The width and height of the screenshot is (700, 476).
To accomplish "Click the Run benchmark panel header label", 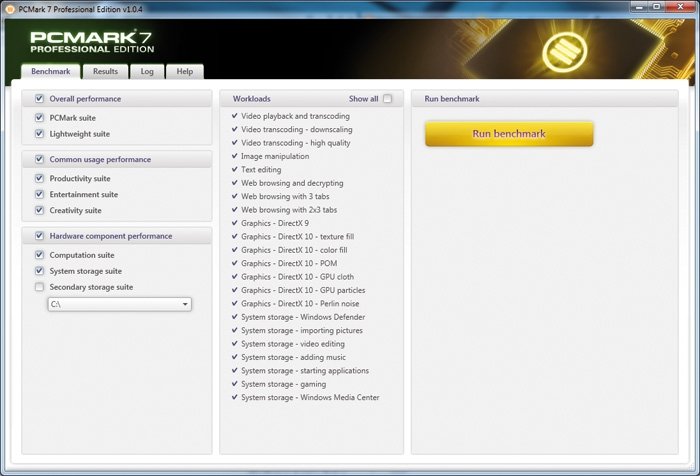I will (452, 99).
